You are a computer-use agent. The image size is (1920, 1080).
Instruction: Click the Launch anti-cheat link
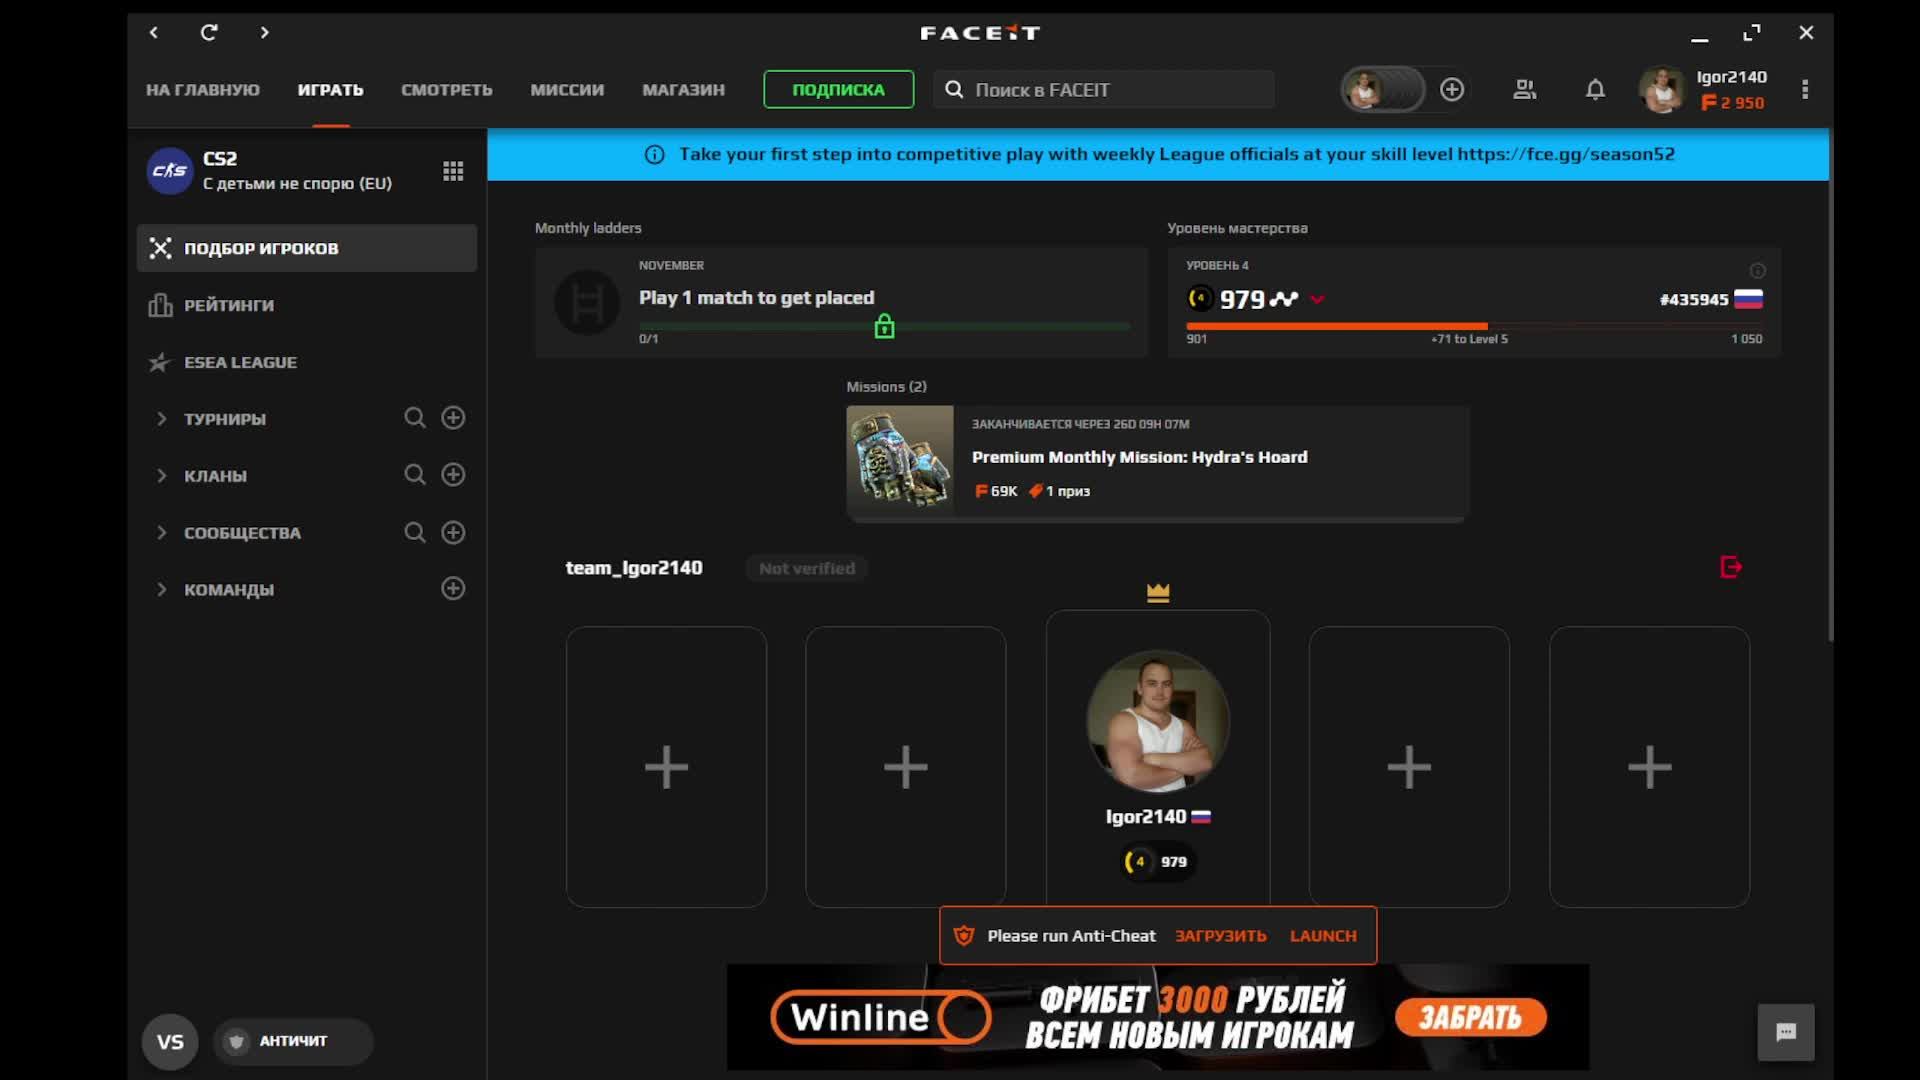(1322, 936)
